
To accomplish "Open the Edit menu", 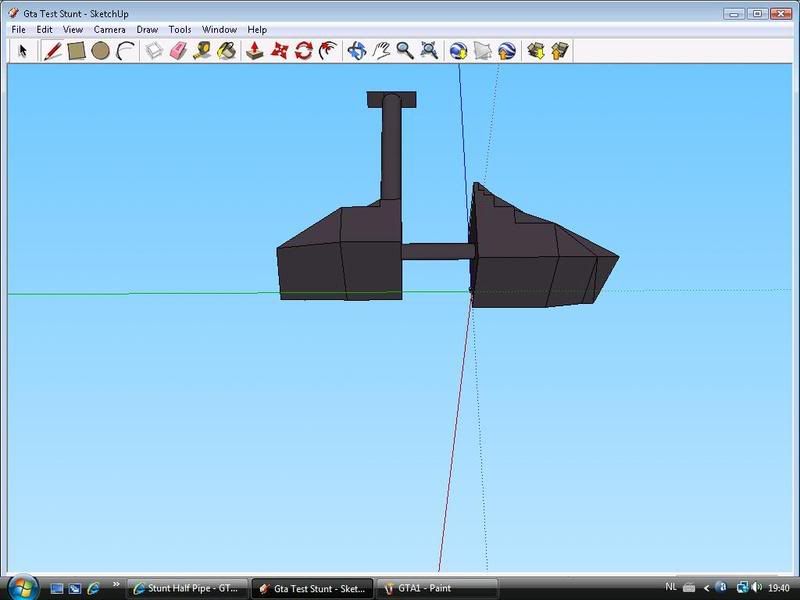I will [x=44, y=30].
